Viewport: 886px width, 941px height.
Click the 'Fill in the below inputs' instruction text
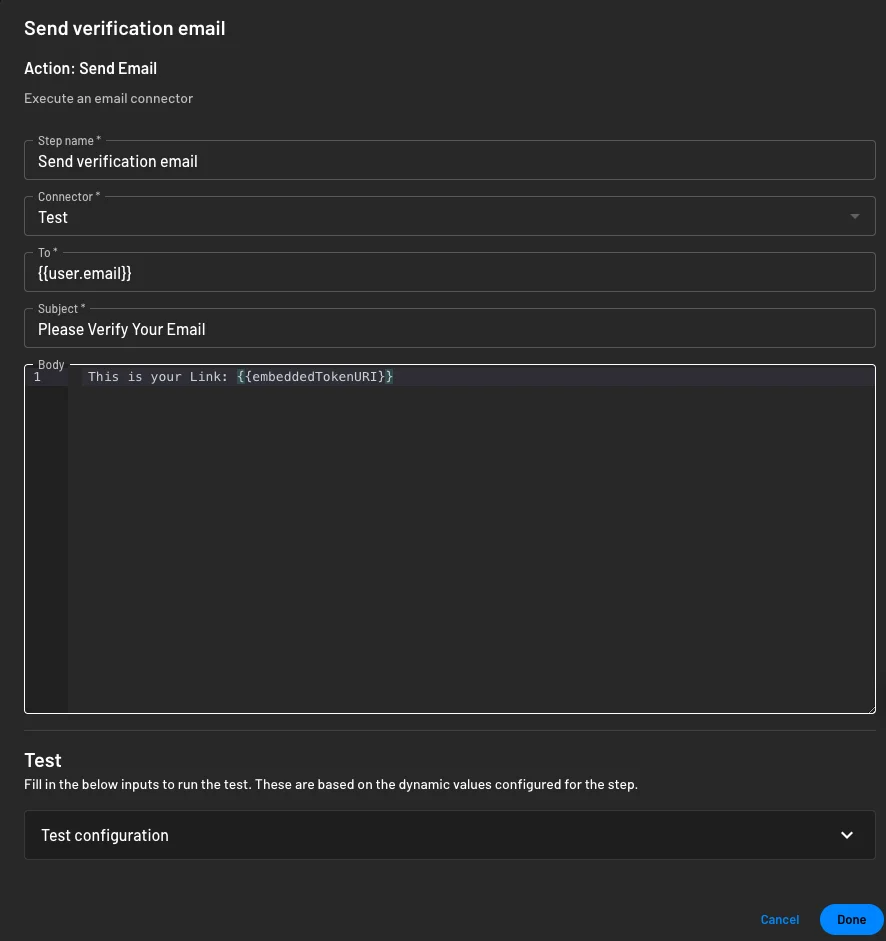click(331, 784)
